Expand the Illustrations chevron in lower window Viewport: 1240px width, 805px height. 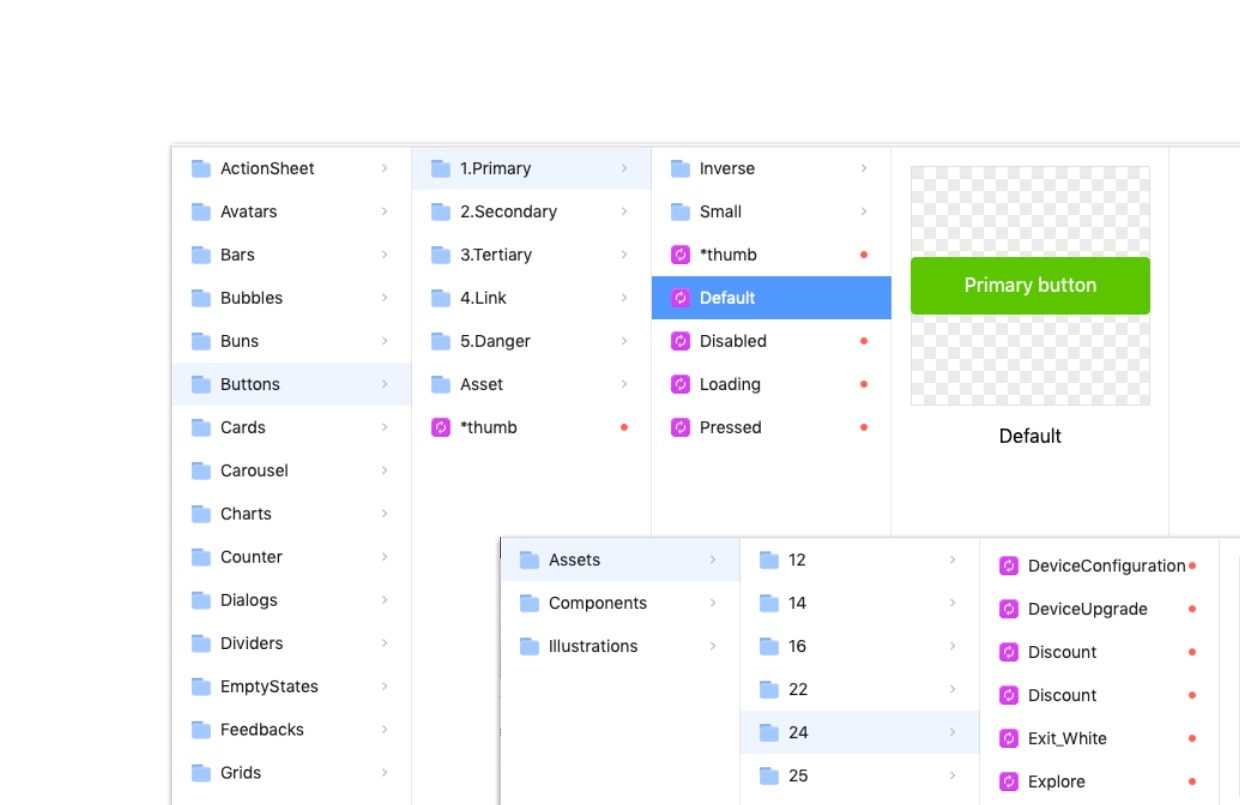pos(713,646)
